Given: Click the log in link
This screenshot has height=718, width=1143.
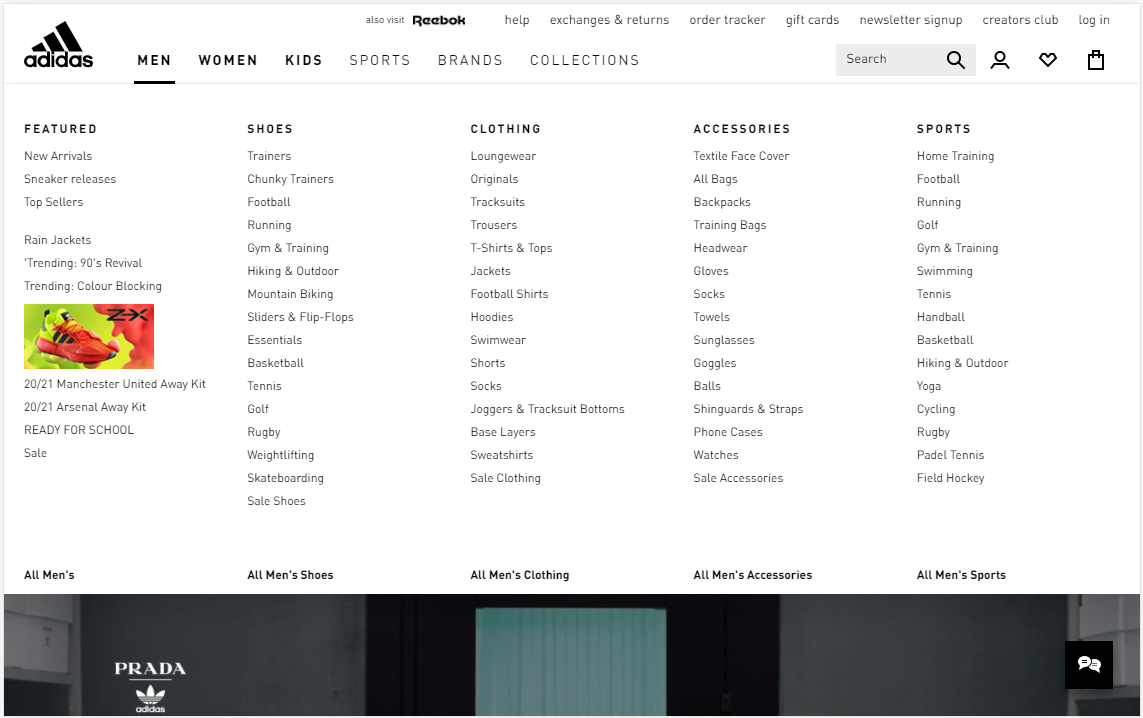Looking at the screenshot, I should point(1094,20).
